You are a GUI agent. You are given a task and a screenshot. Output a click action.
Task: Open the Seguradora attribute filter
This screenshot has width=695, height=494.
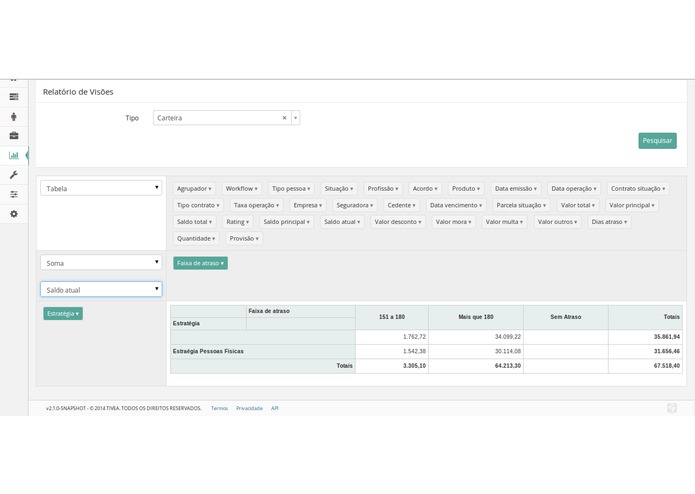pos(355,205)
